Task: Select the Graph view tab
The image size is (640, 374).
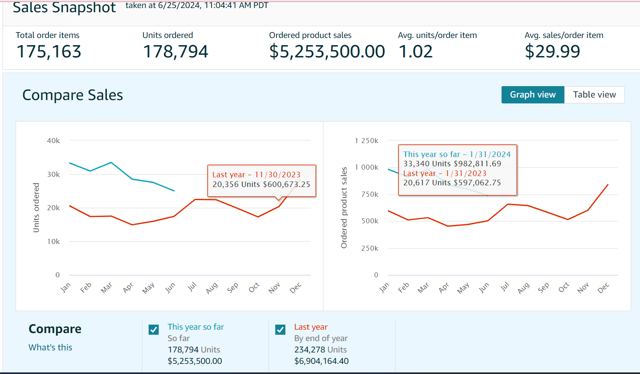Action: coord(533,95)
